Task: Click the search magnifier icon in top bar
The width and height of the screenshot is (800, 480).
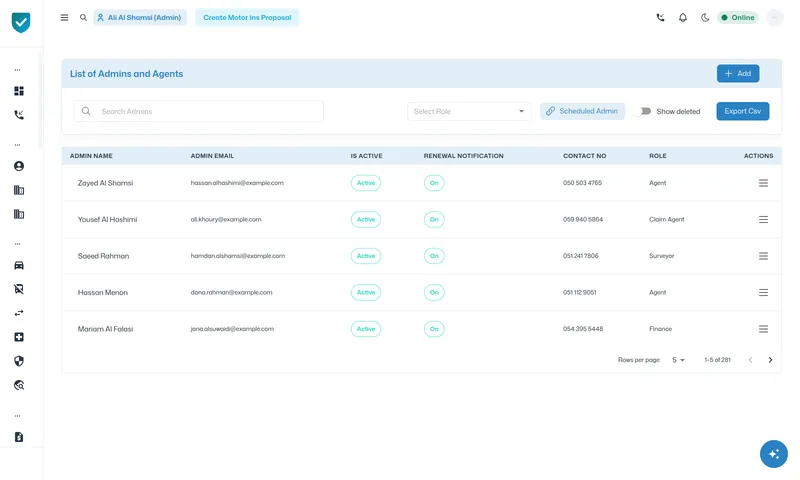Action: coord(83,17)
